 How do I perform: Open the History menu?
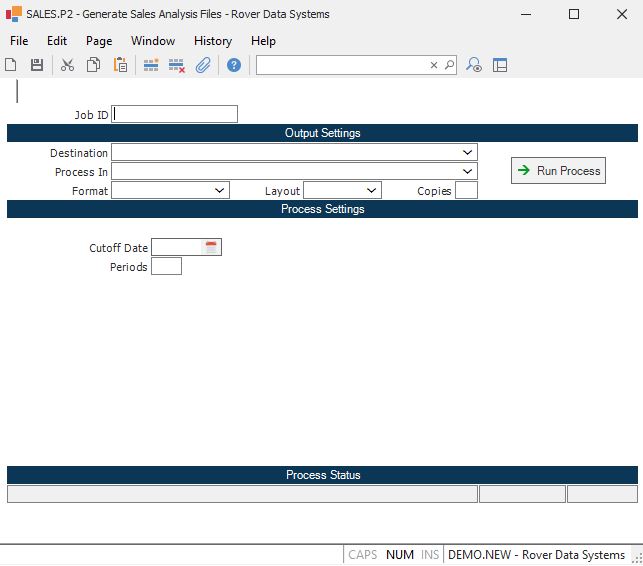point(212,41)
